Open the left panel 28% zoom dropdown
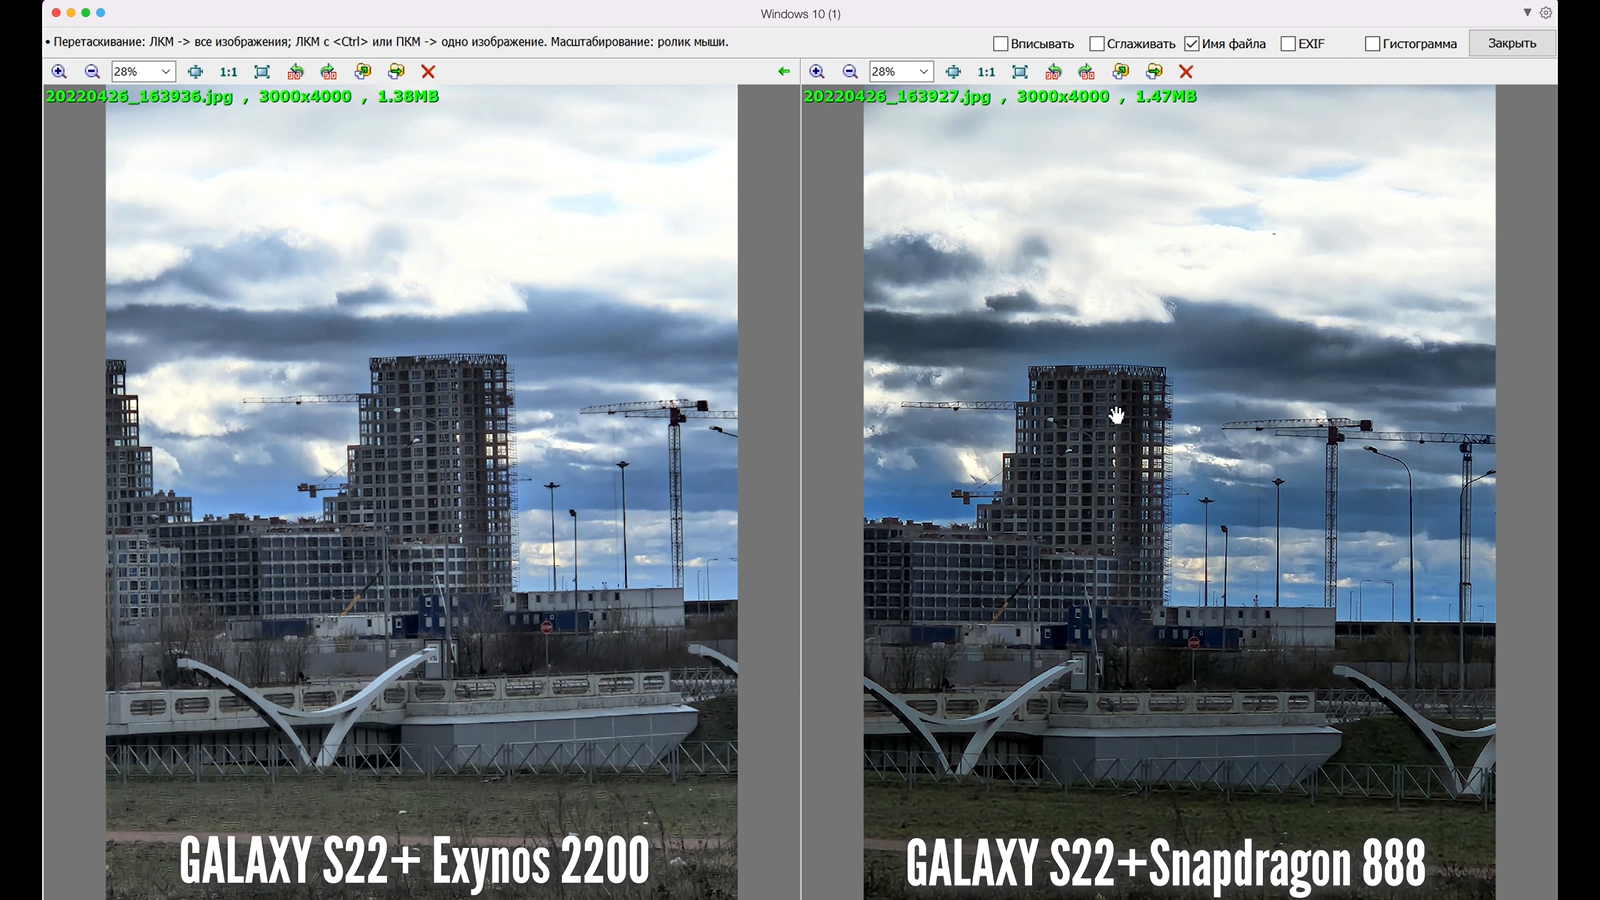This screenshot has height=900, width=1600. click(x=166, y=72)
